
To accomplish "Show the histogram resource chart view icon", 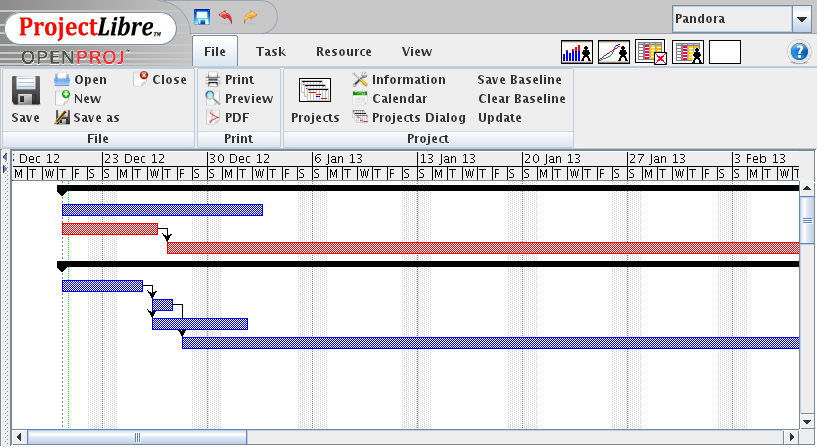I will (577, 52).
